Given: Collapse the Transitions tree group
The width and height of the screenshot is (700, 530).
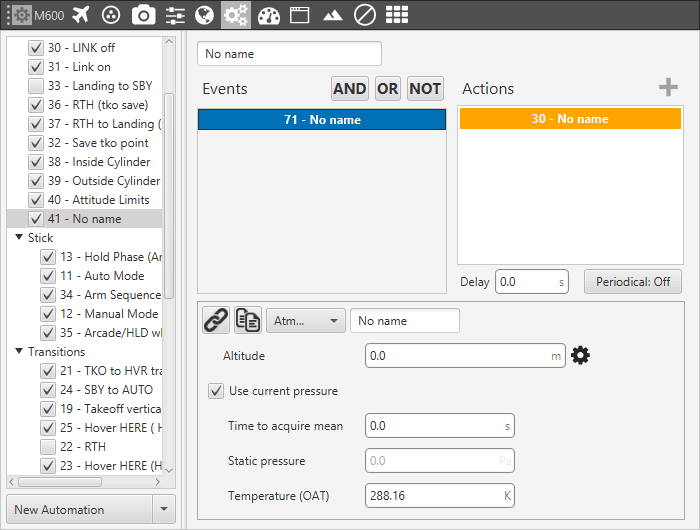Looking at the screenshot, I should [x=19, y=351].
